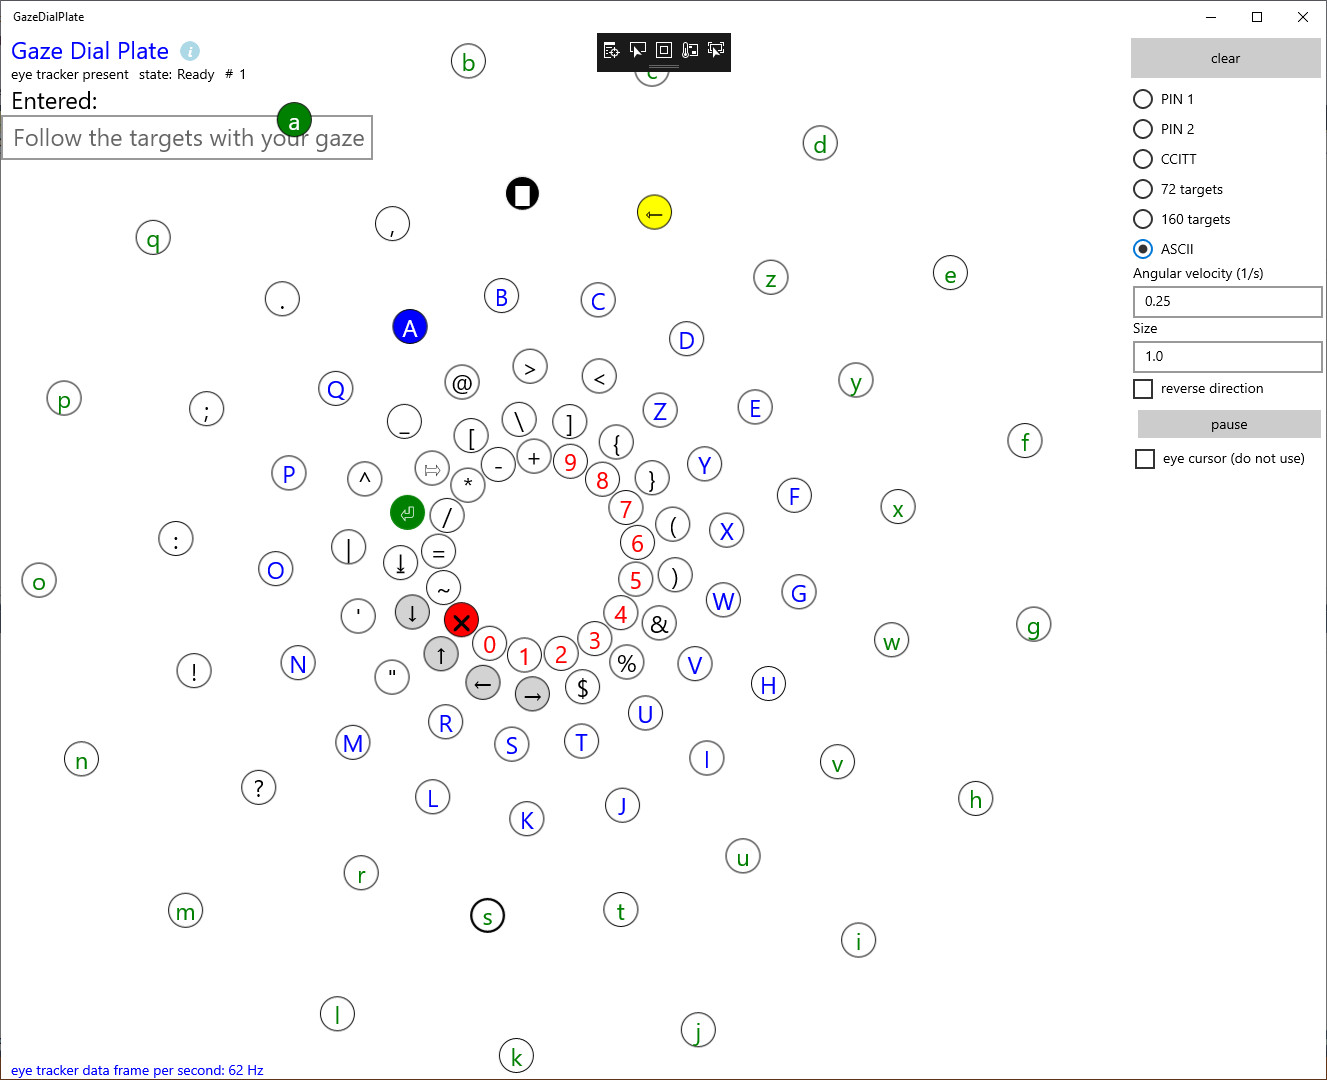1327x1080 pixels.
Task: Toggle display layout adorners icon
Action: [x=664, y=50]
